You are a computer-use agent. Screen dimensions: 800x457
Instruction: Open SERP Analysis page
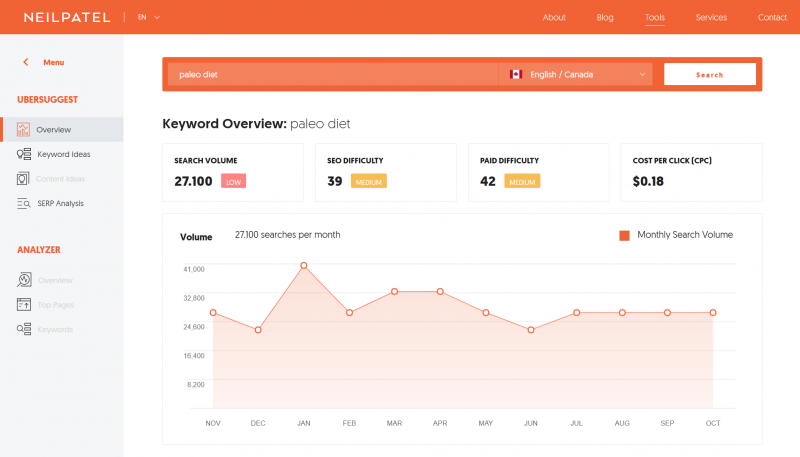click(x=60, y=203)
